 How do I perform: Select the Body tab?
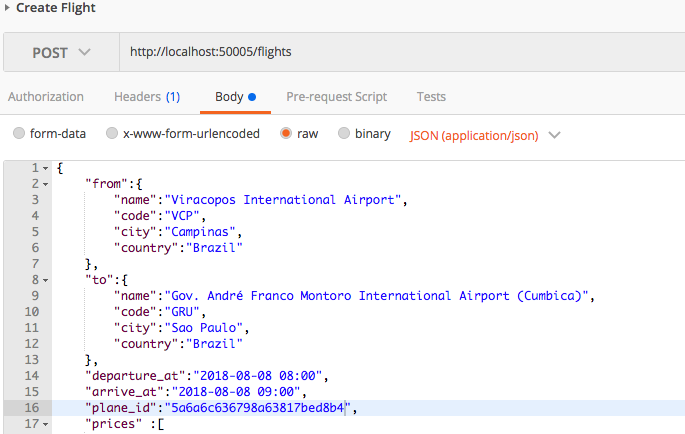[235, 97]
